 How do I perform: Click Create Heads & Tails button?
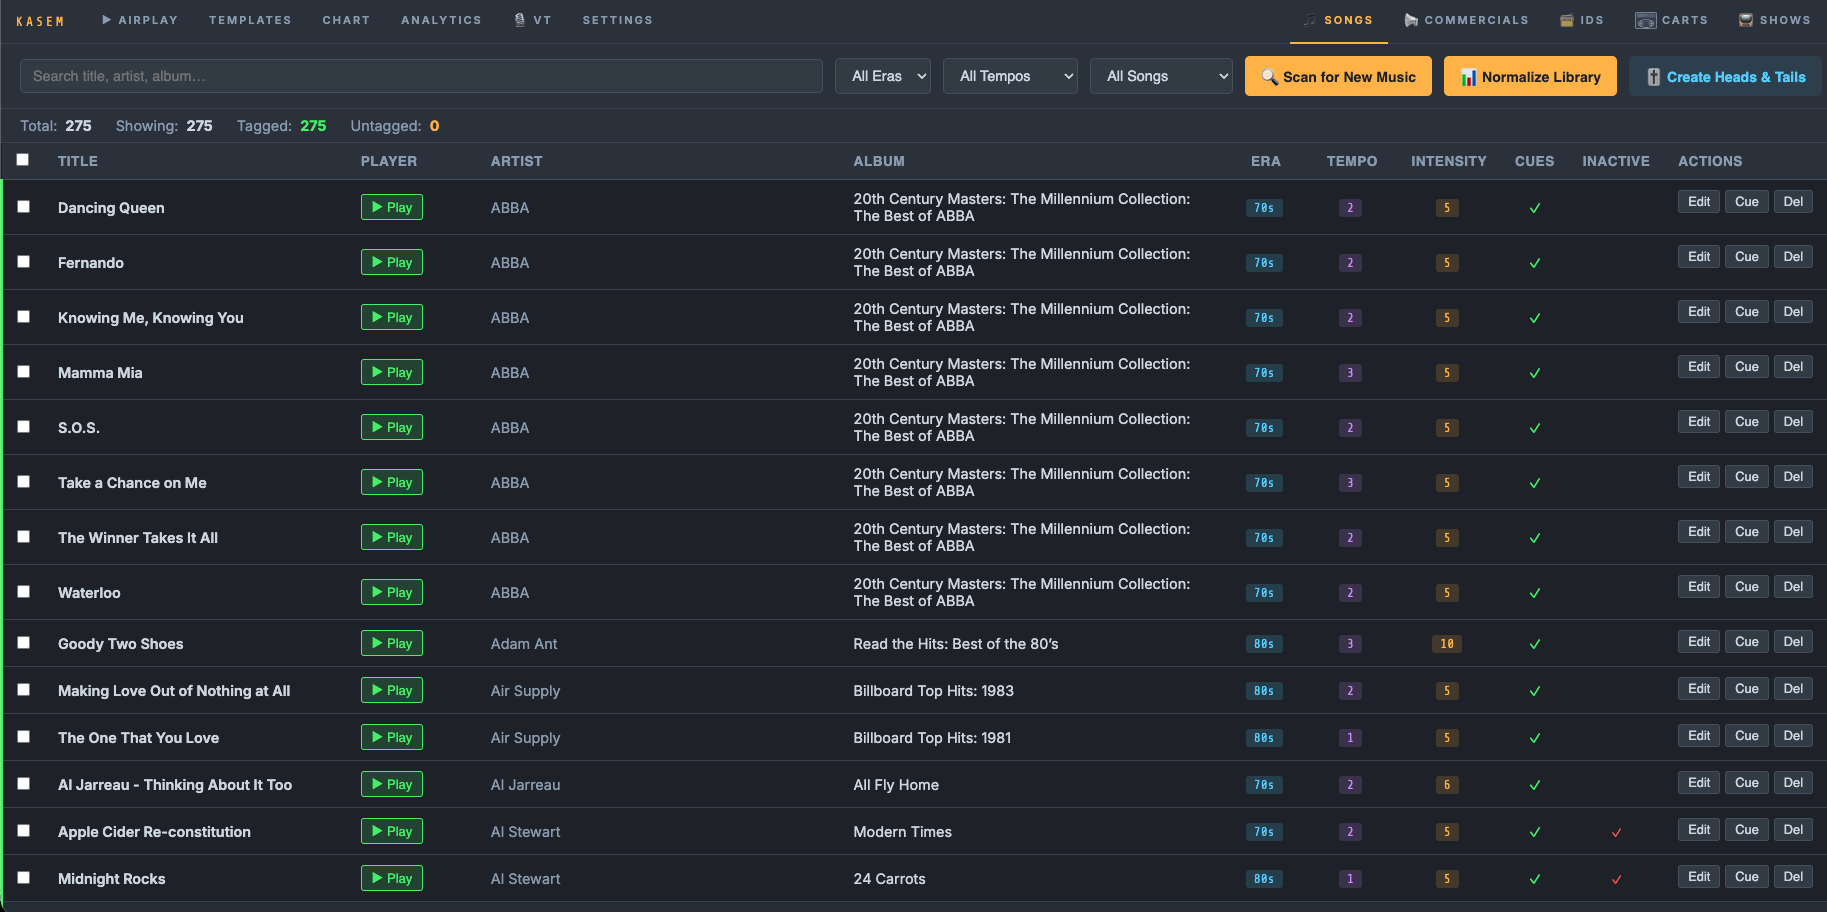[1725, 76]
